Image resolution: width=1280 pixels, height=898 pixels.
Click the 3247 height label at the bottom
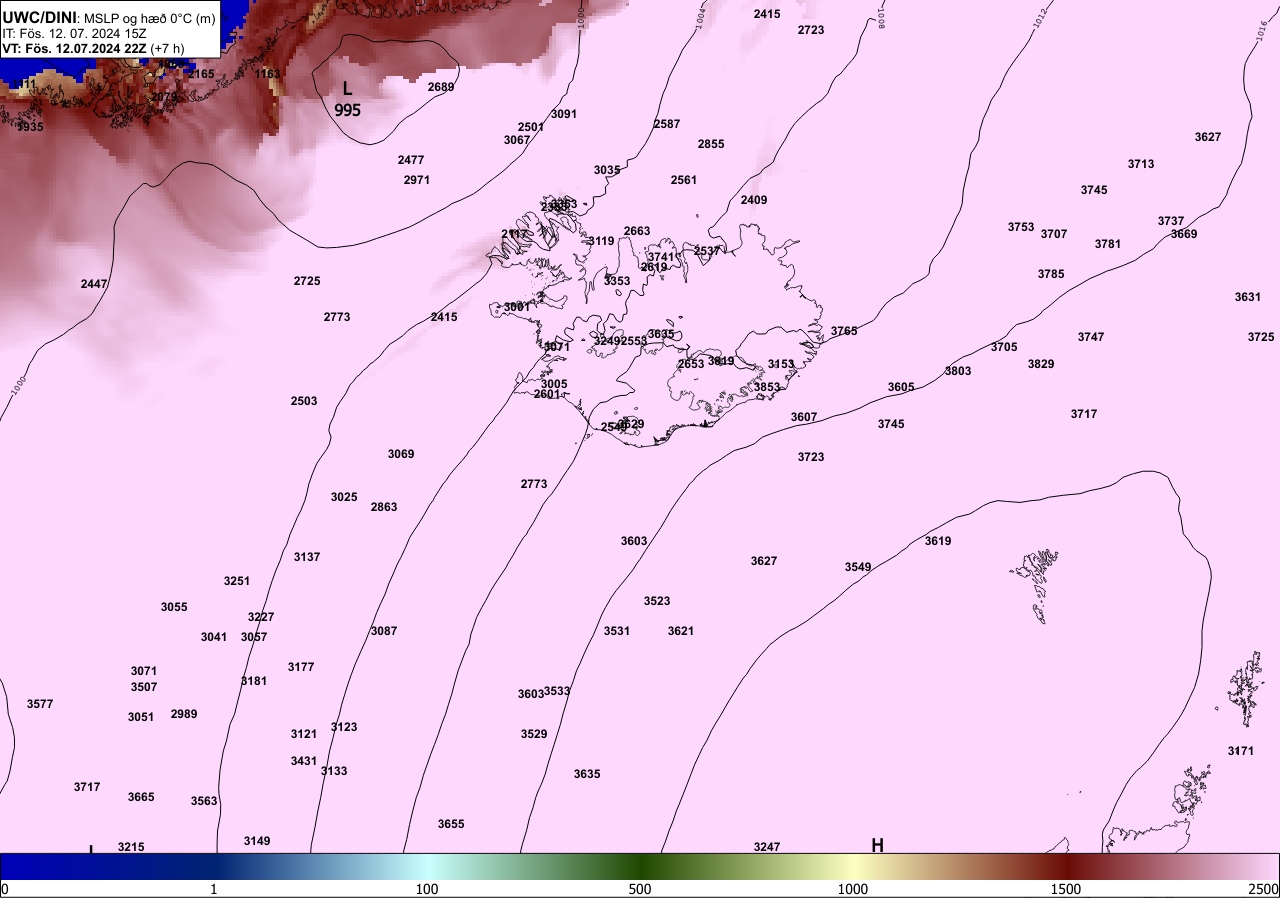click(x=767, y=847)
